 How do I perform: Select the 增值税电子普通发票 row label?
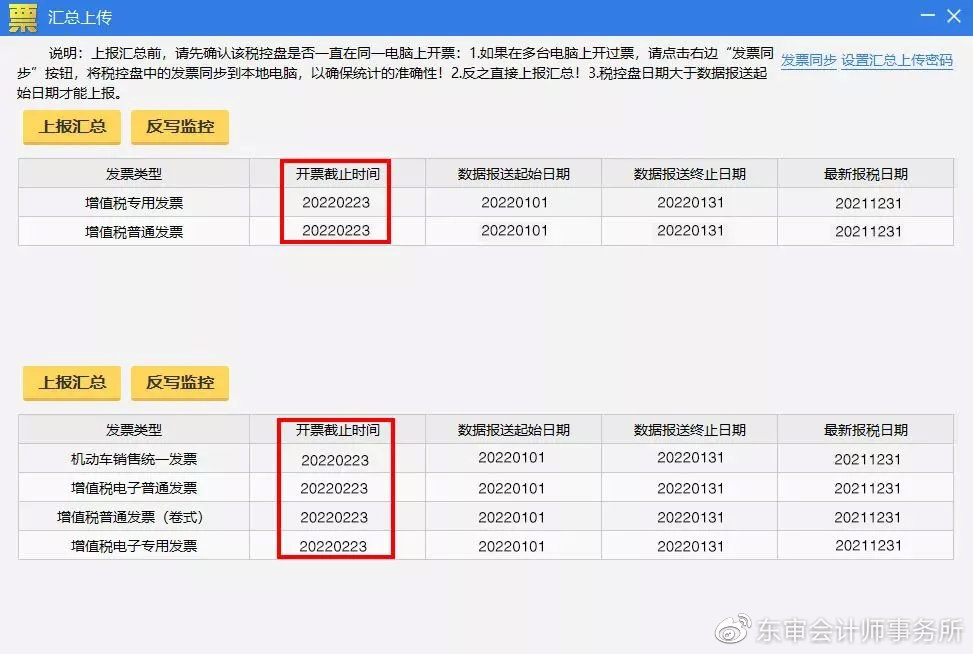click(134, 488)
